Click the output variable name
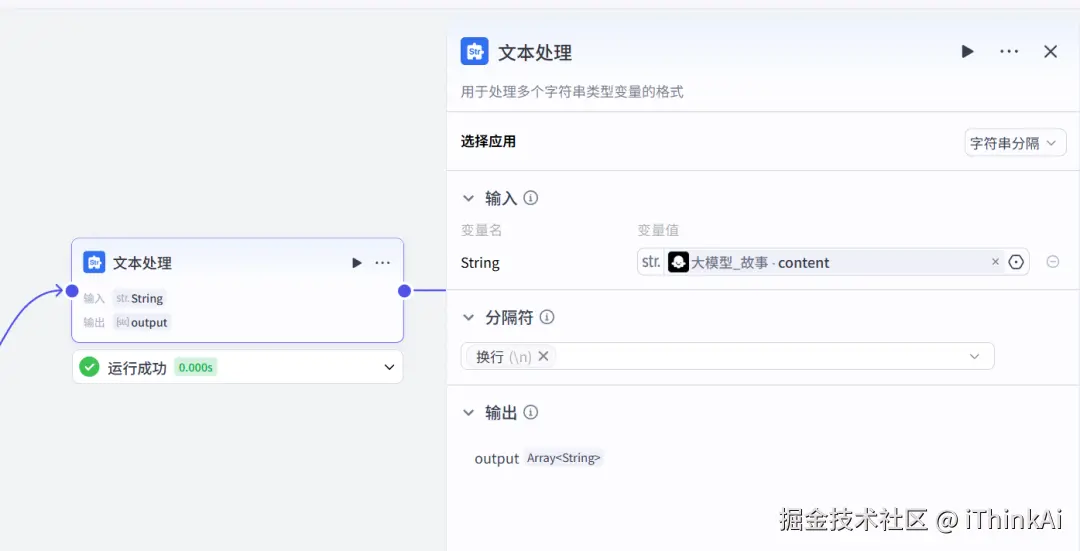Image resolution: width=1080 pixels, height=551 pixels. tap(497, 459)
